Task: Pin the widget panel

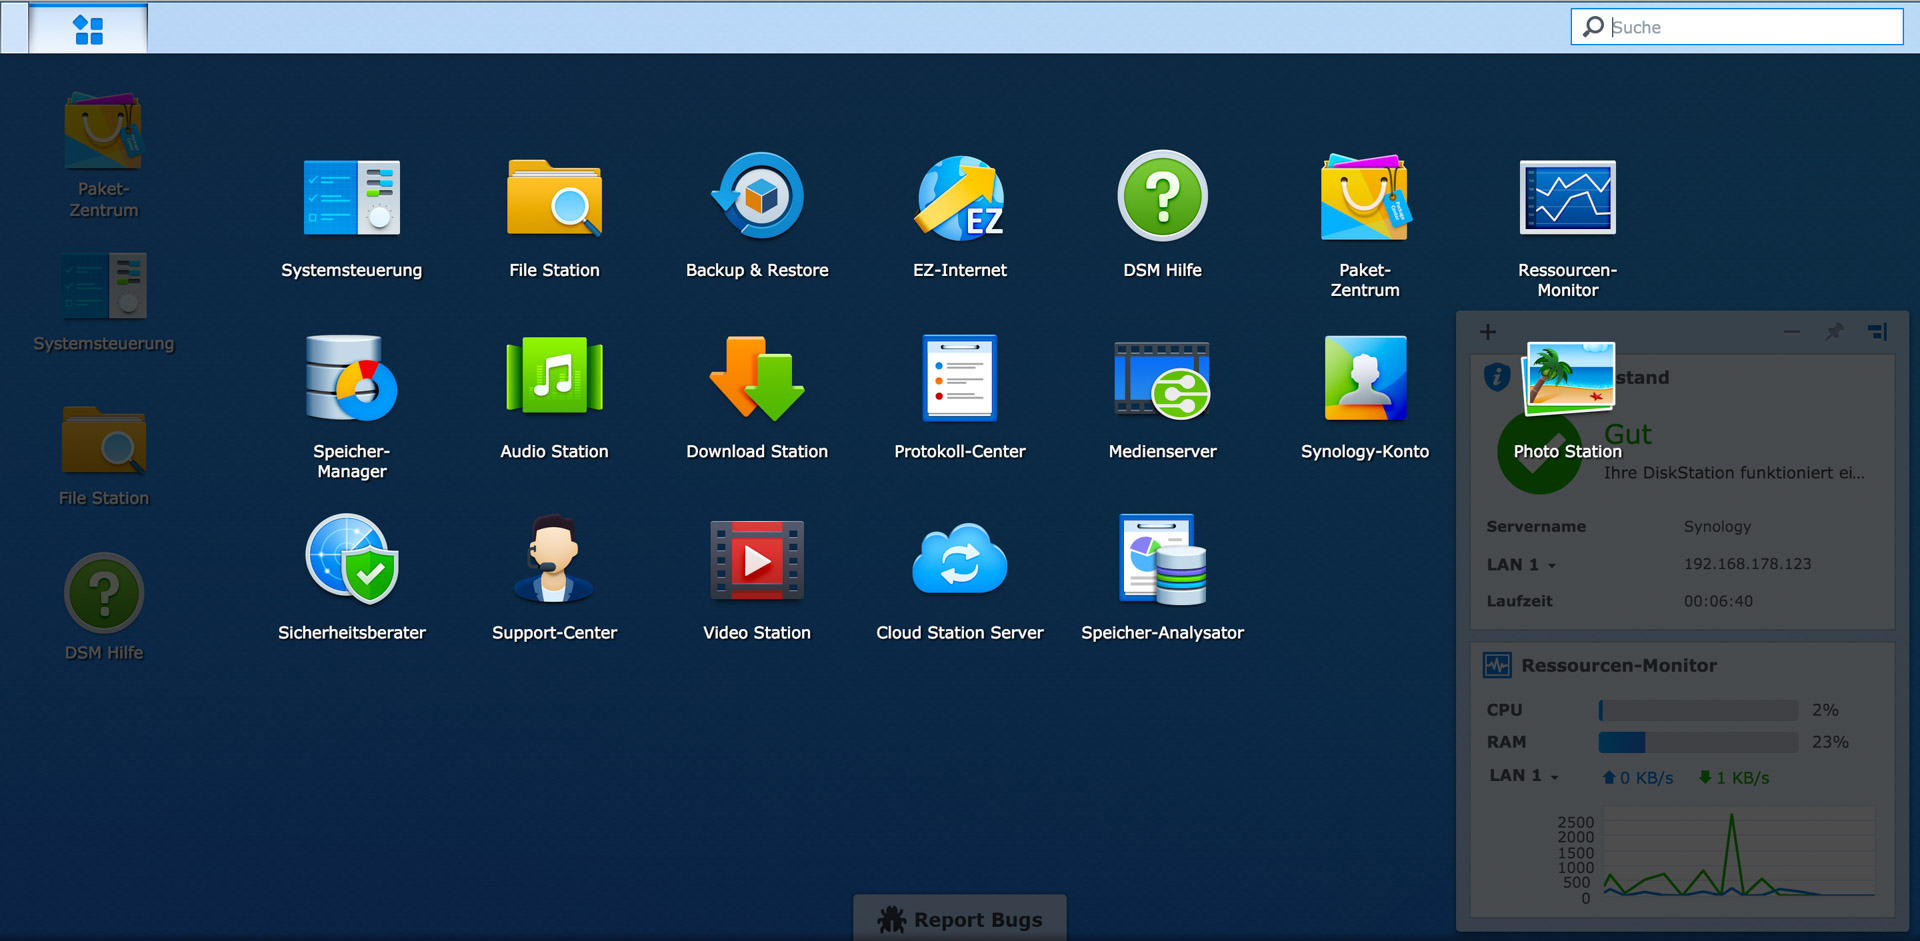Action: tap(1834, 332)
